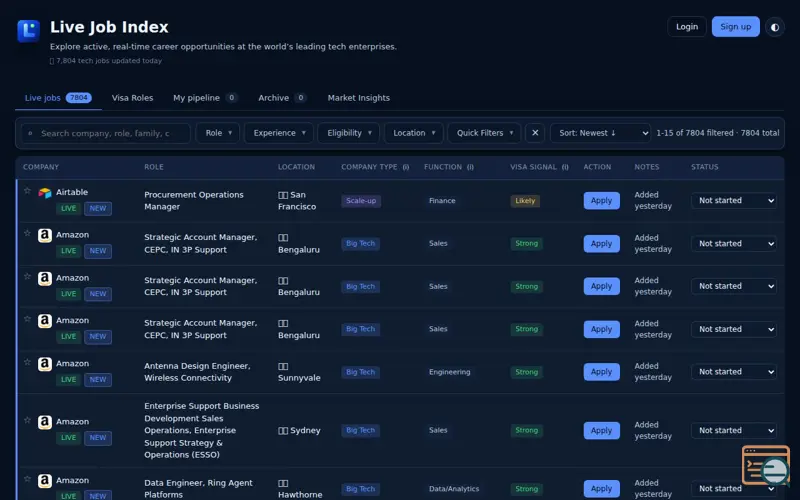Screen dimensions: 800x500
Task: Click Antenna Design Engineer, Wireless Connectivity title
Action: pyautogui.click(x=197, y=372)
